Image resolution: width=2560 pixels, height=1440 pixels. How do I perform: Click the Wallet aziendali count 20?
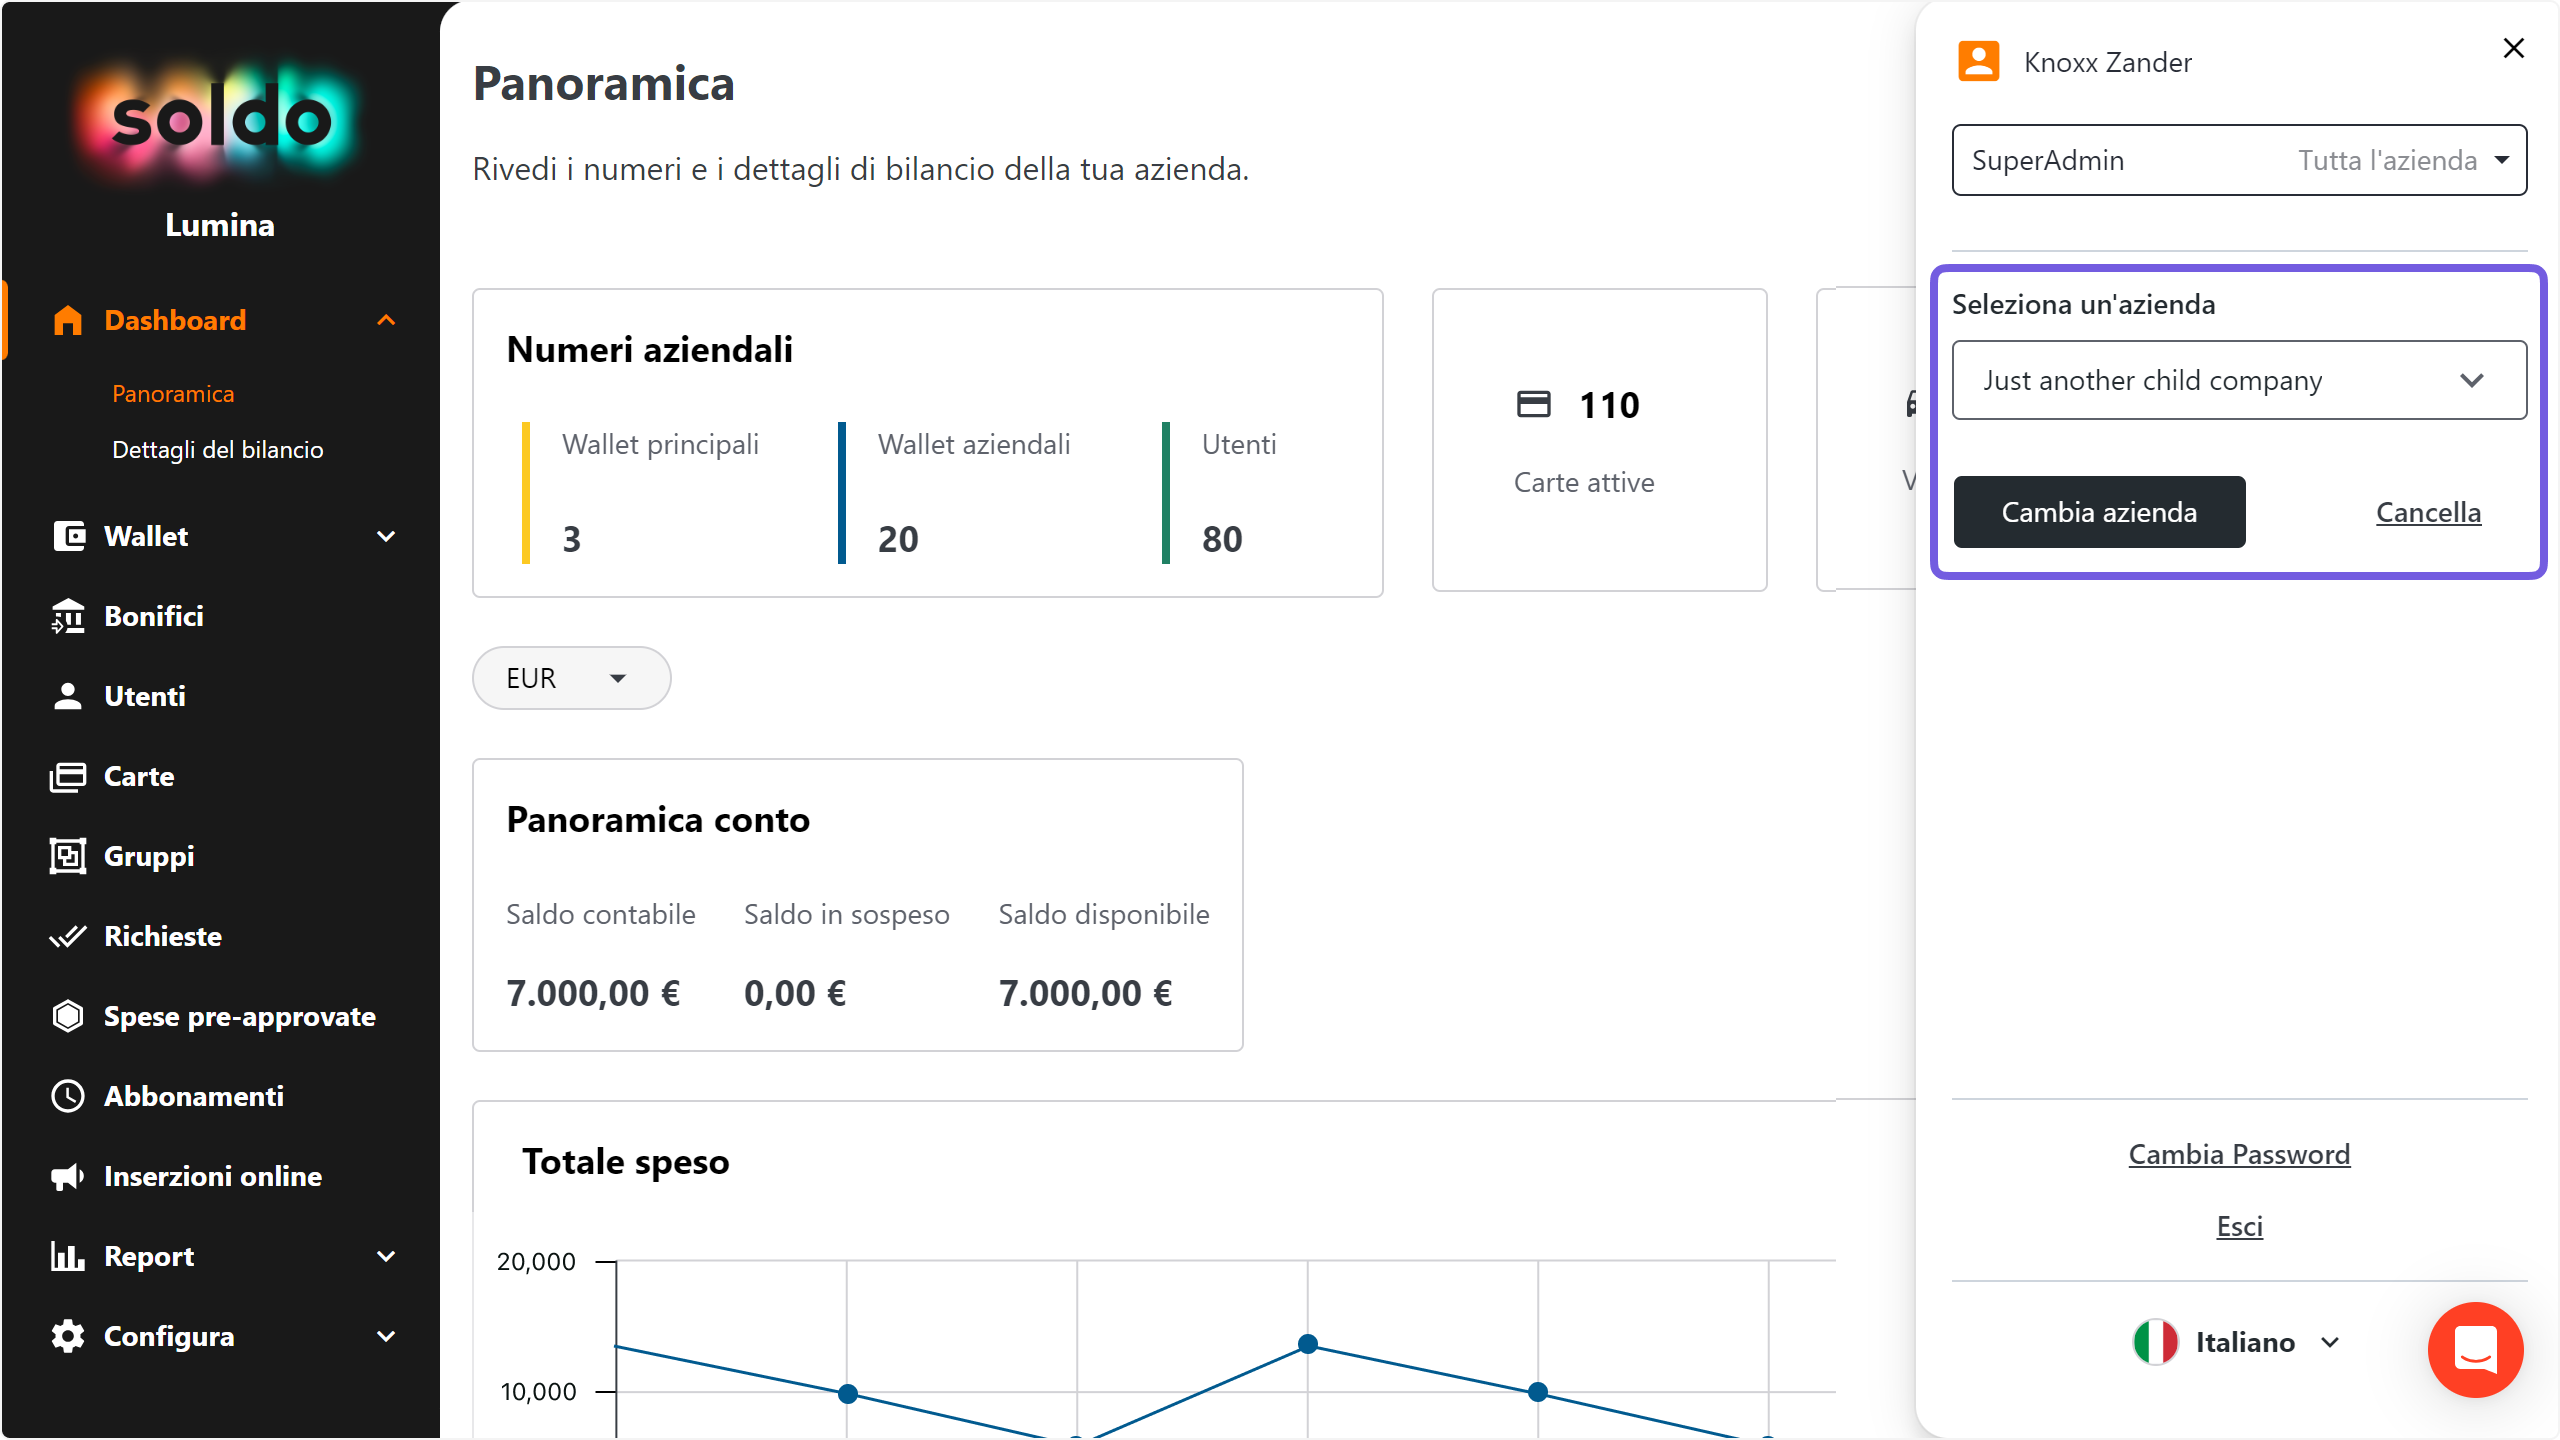[898, 539]
